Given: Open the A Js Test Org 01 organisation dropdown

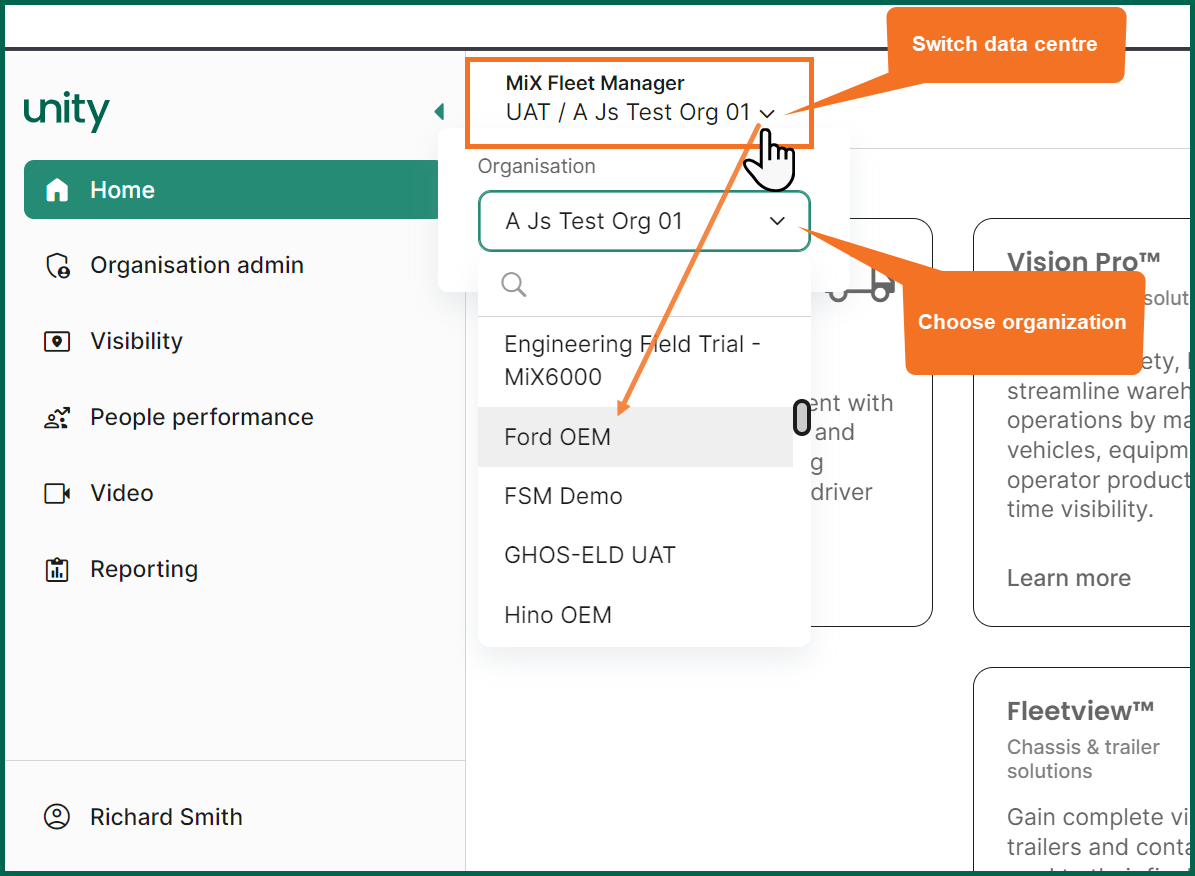Looking at the screenshot, I should point(644,221).
